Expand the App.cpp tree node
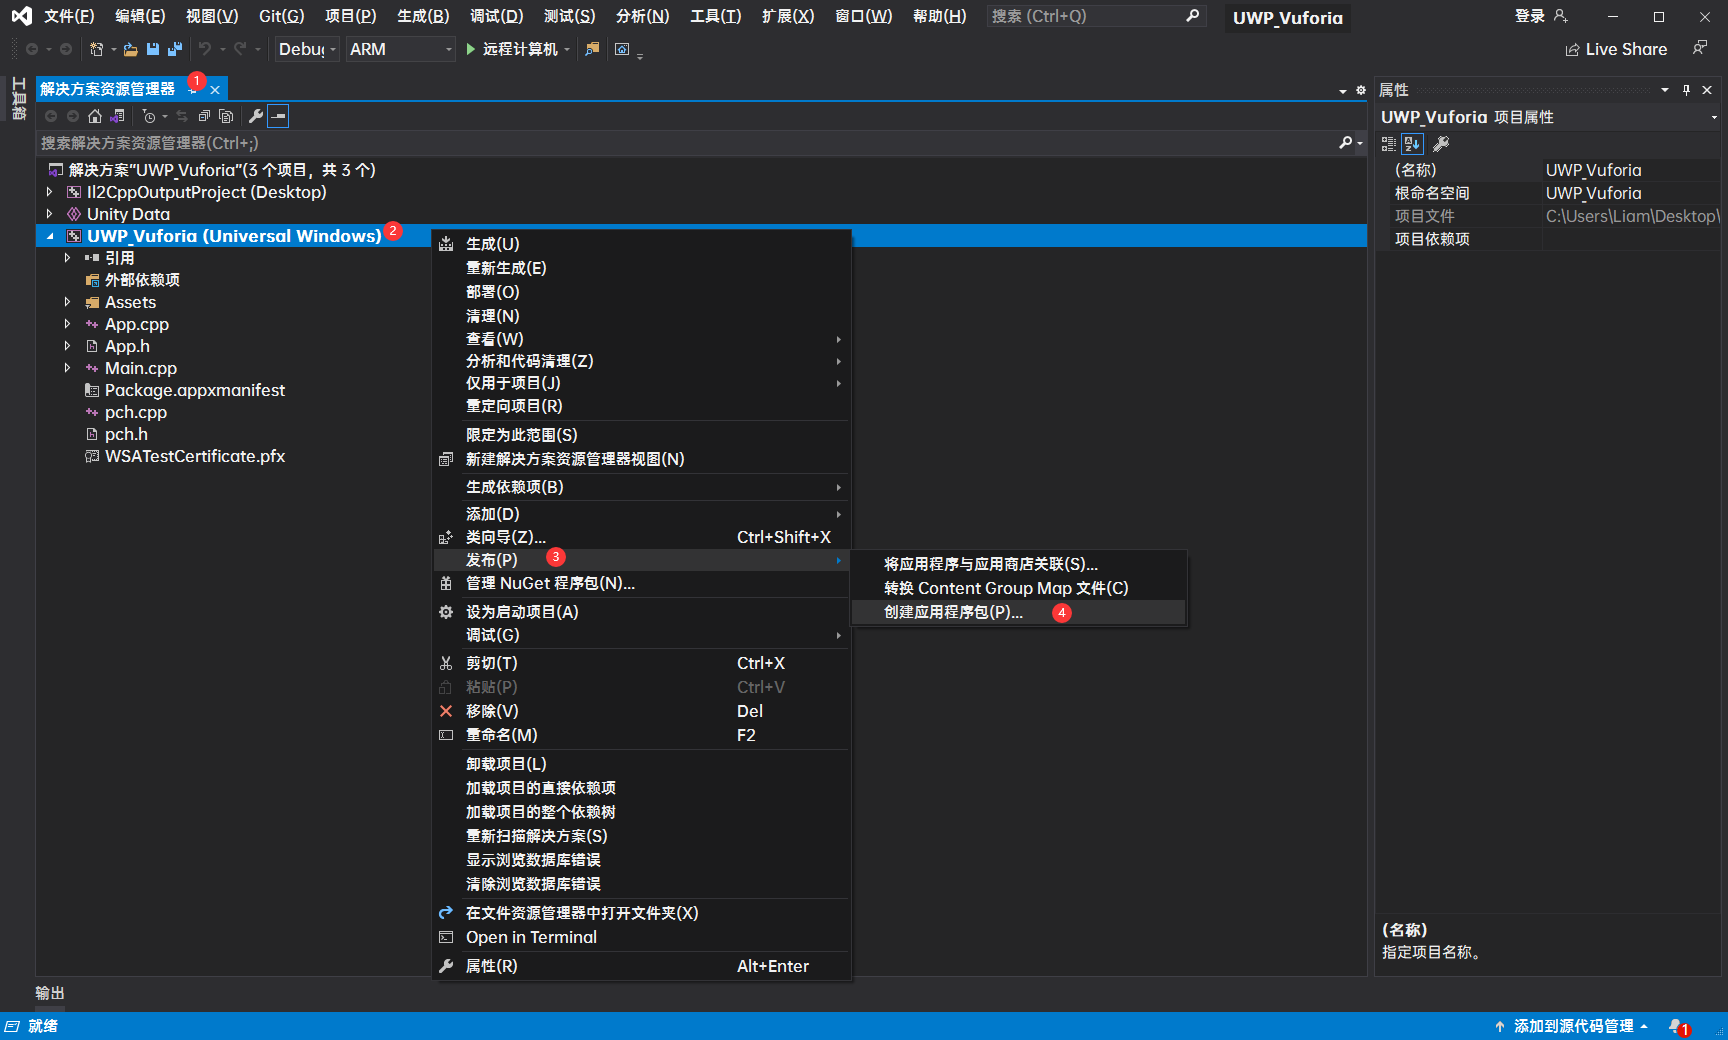Screen dimensions: 1728x1040 [67, 324]
